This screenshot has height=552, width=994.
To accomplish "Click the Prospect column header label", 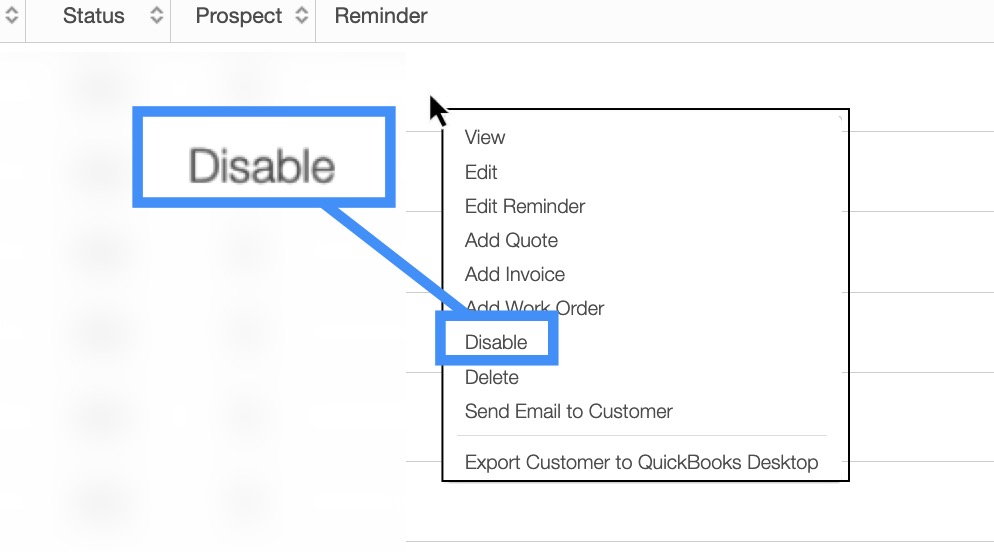I will (x=239, y=16).
